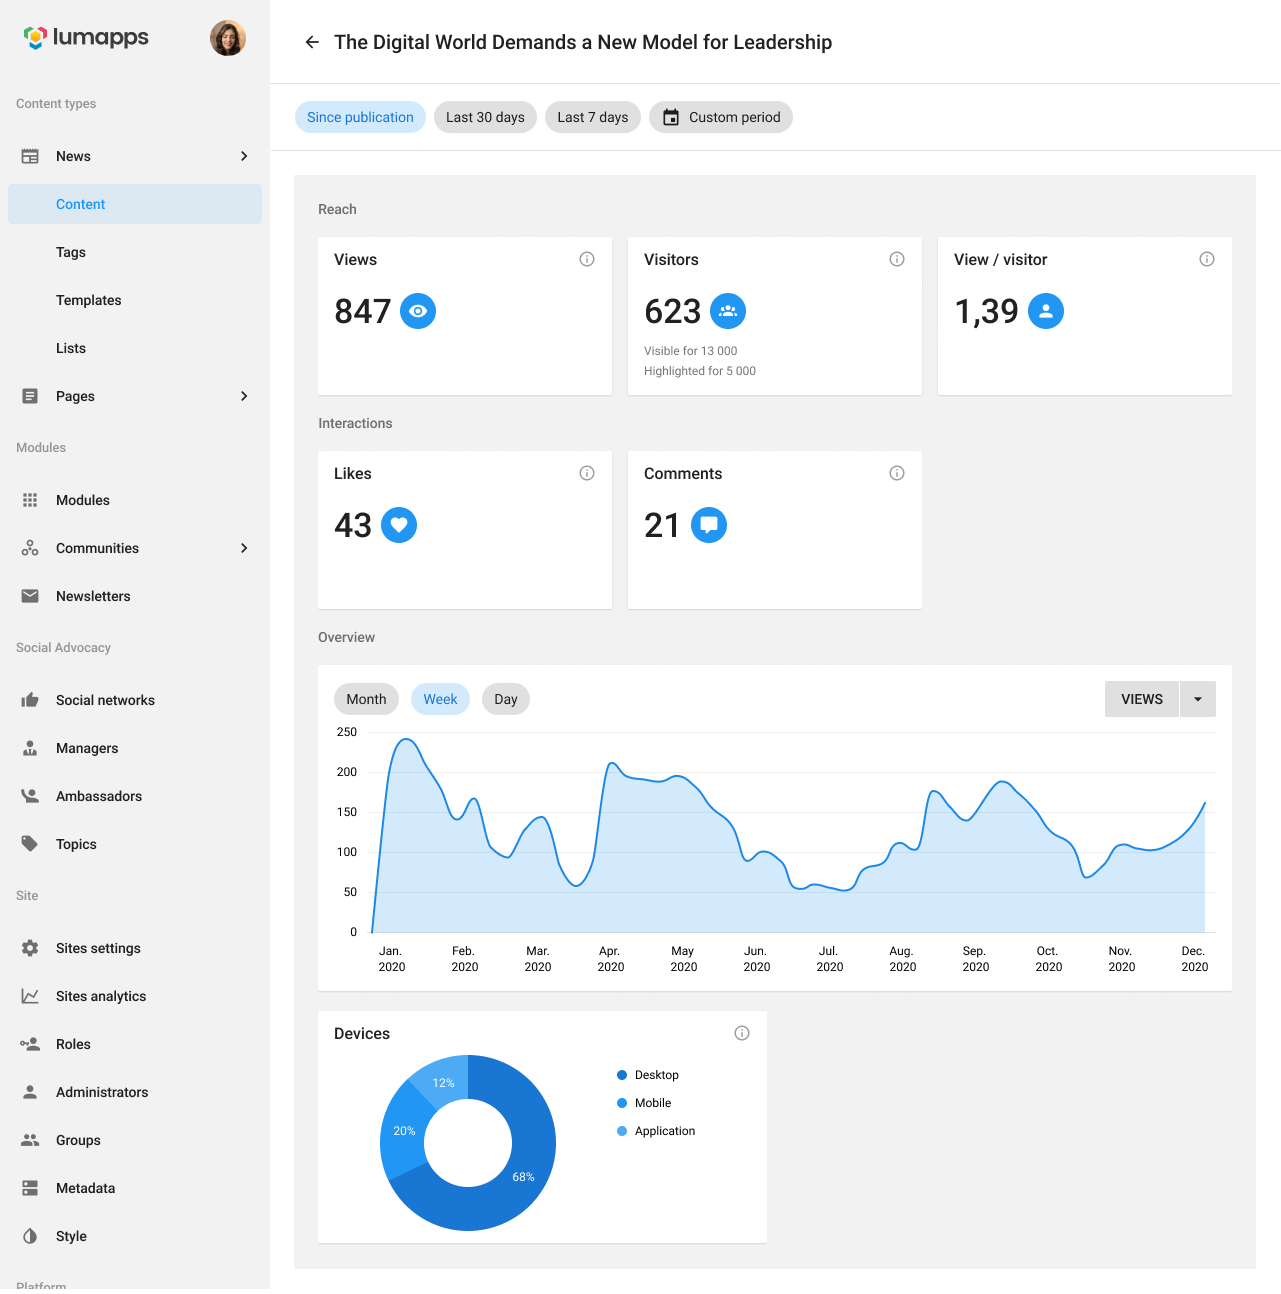Switch chart to Week view

tap(440, 699)
